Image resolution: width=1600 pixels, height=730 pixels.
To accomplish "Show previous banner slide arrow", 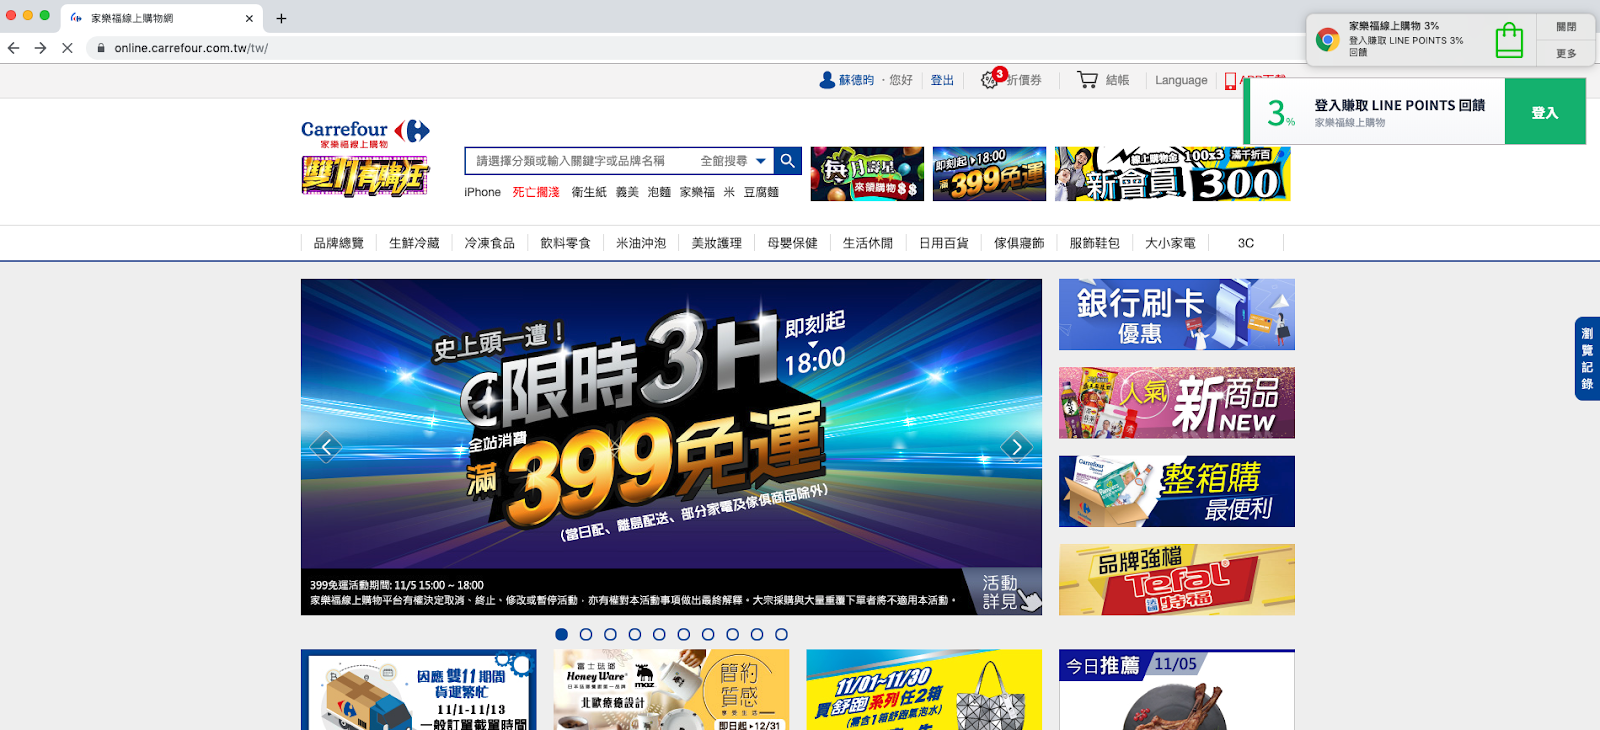I will [326, 447].
